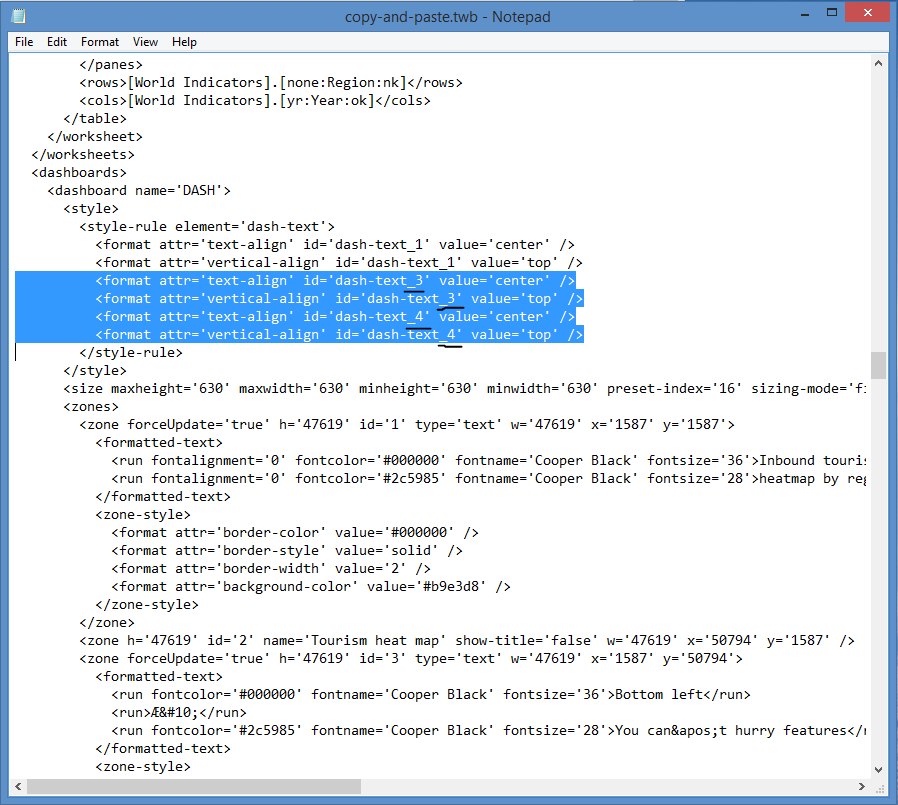The width and height of the screenshot is (898, 805).
Task: Click the horizontal scrollbar right arrow
Action: (861, 785)
